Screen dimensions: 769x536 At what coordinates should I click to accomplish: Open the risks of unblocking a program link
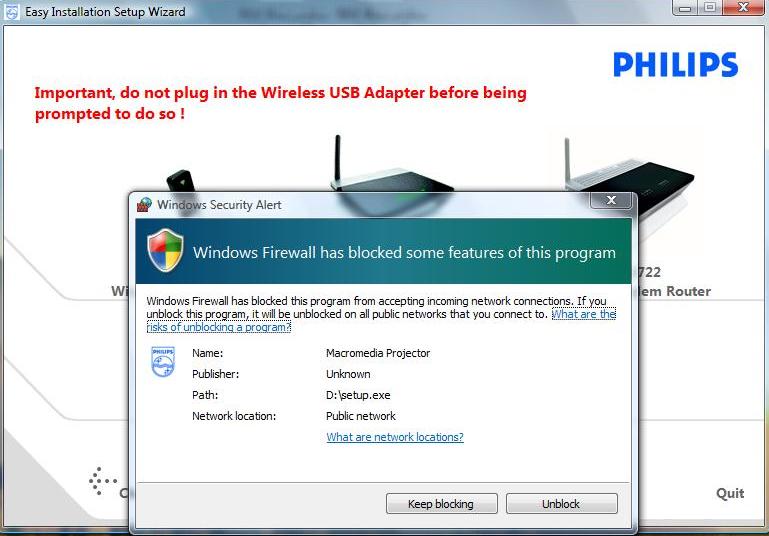(x=381, y=320)
